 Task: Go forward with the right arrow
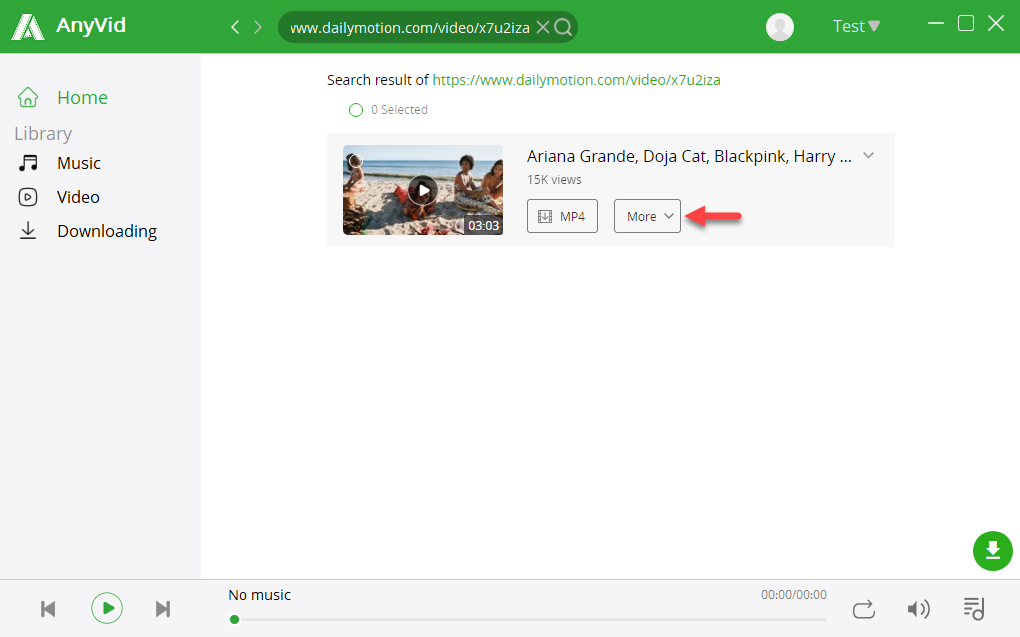click(x=258, y=27)
